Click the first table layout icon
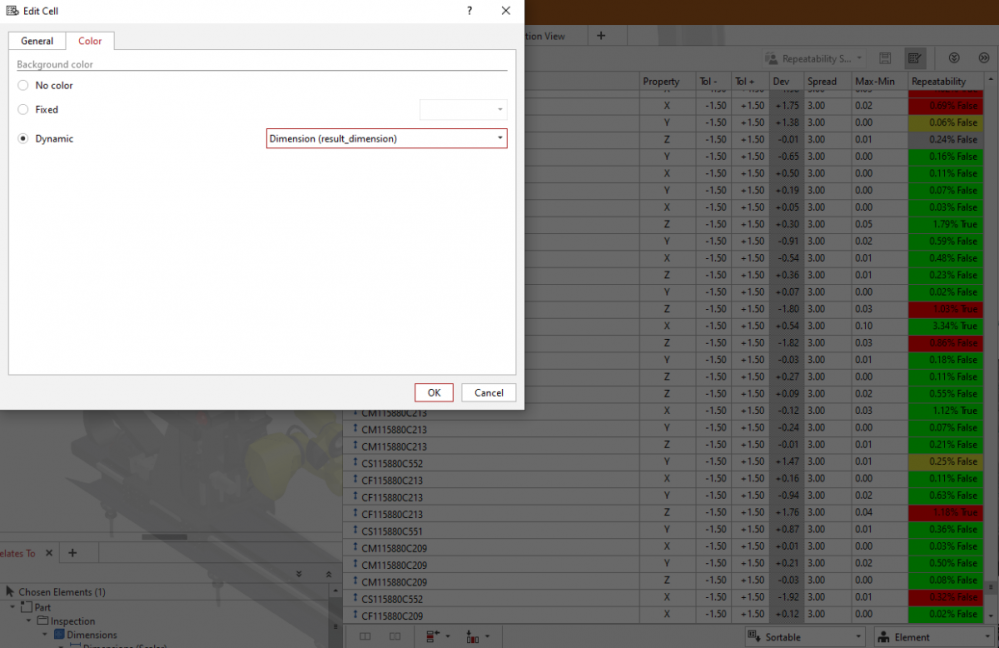This screenshot has height=648, width=999. (x=365, y=637)
